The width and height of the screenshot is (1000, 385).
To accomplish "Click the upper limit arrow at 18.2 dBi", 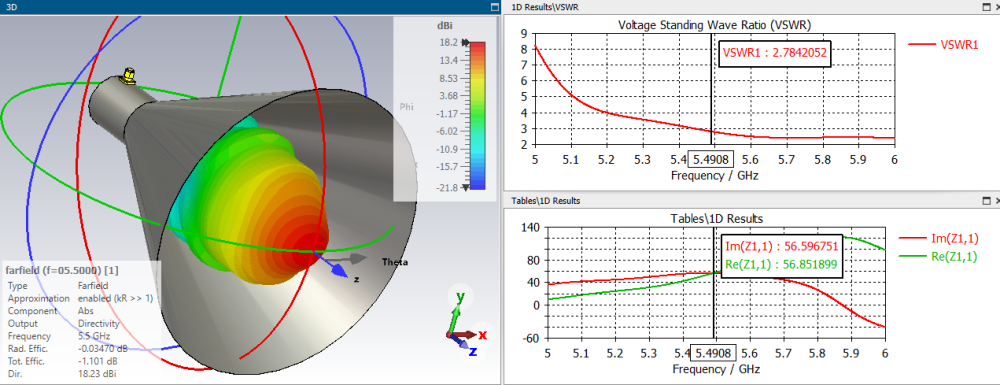I will (466, 43).
